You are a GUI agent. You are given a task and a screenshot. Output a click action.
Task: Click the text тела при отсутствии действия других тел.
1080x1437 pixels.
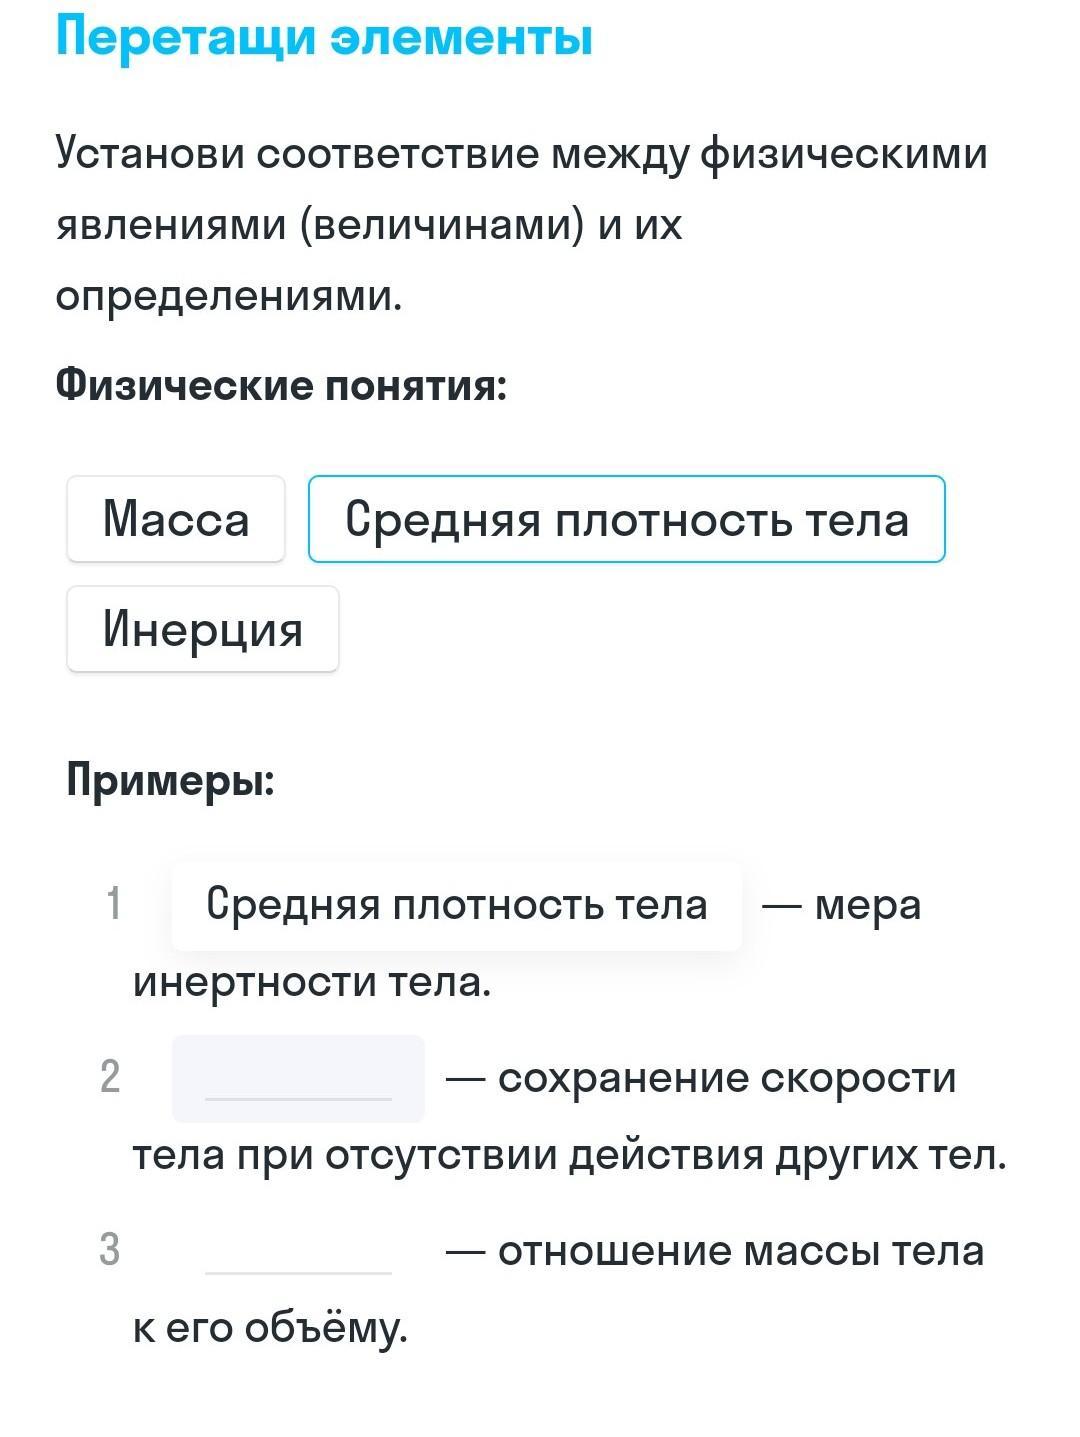point(570,1156)
